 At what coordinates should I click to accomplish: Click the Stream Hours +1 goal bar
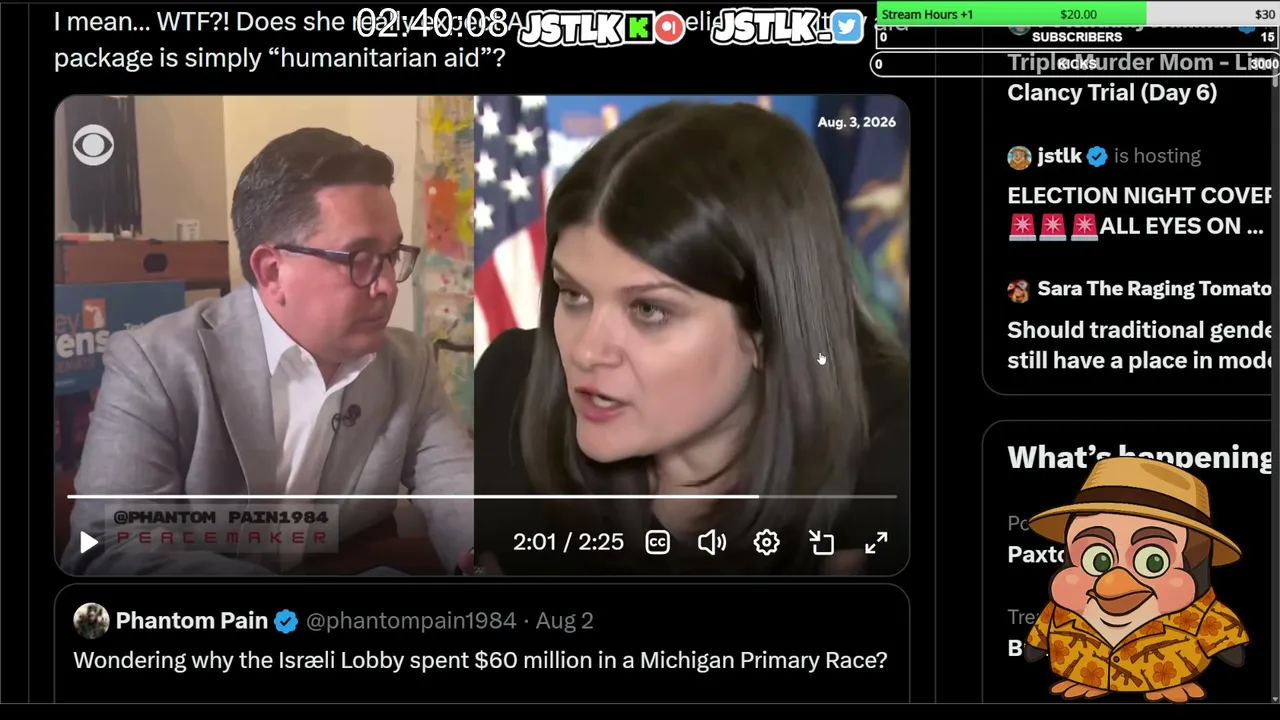pos(1077,14)
